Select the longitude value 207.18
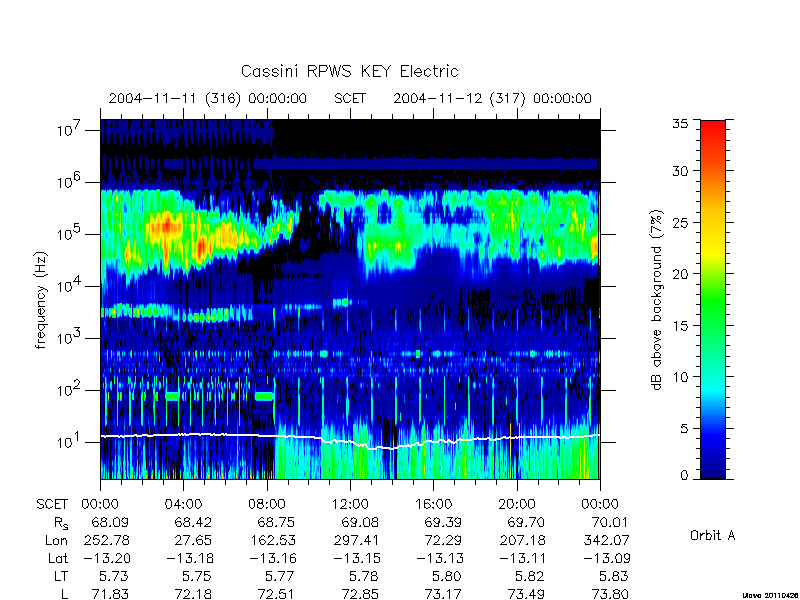This screenshot has height=600, width=800. pyautogui.click(x=522, y=540)
